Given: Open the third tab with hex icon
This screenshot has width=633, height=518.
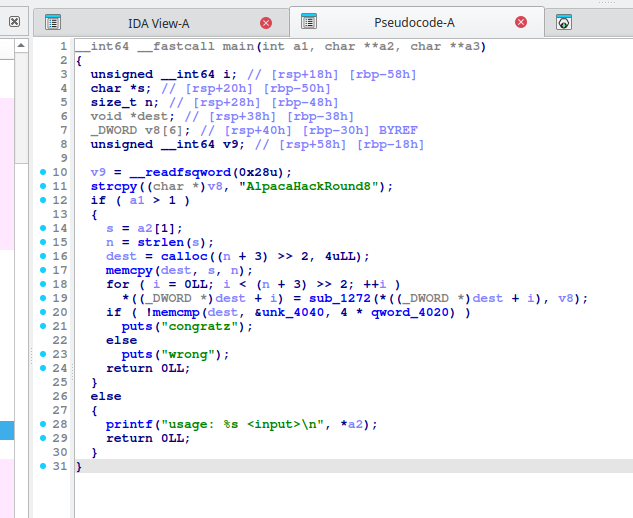Looking at the screenshot, I should (565, 22).
